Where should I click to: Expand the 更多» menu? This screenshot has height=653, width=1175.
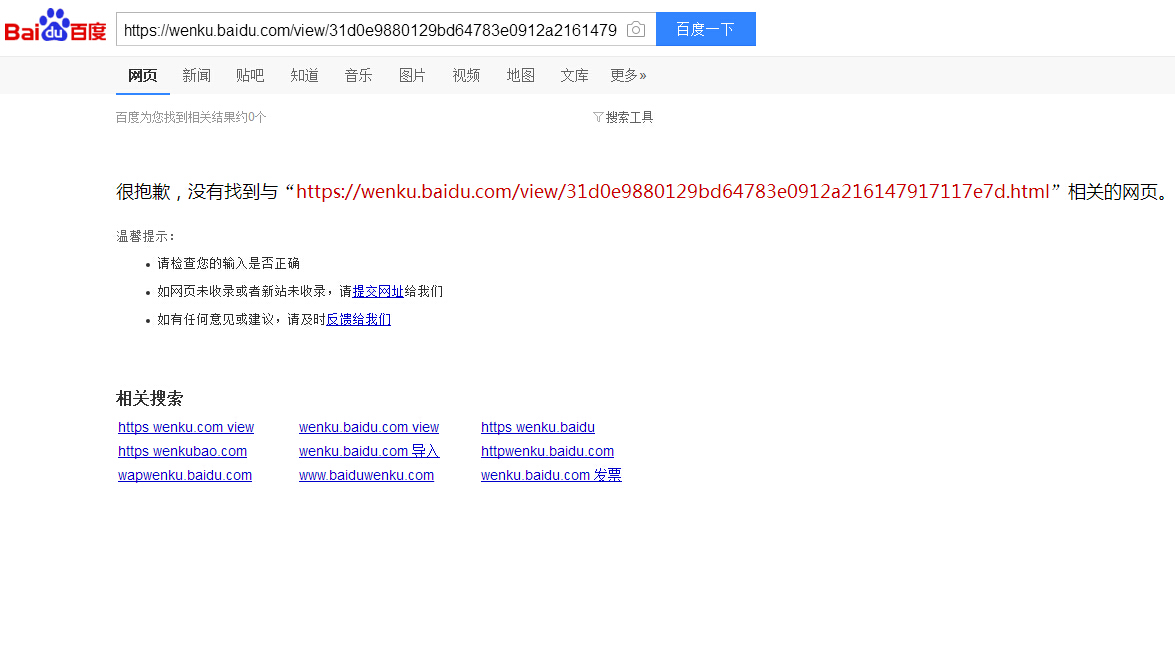tap(628, 76)
